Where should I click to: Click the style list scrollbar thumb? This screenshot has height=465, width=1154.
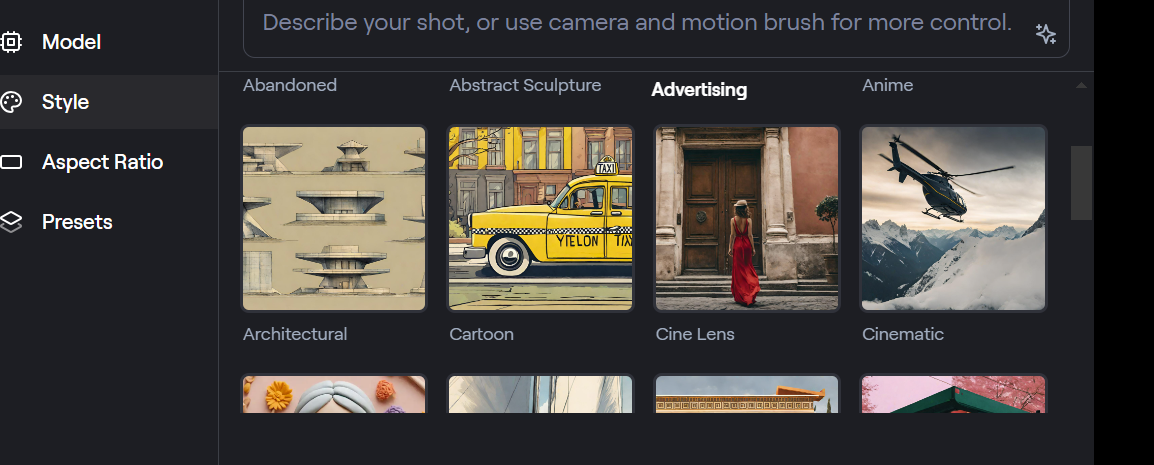point(1081,182)
